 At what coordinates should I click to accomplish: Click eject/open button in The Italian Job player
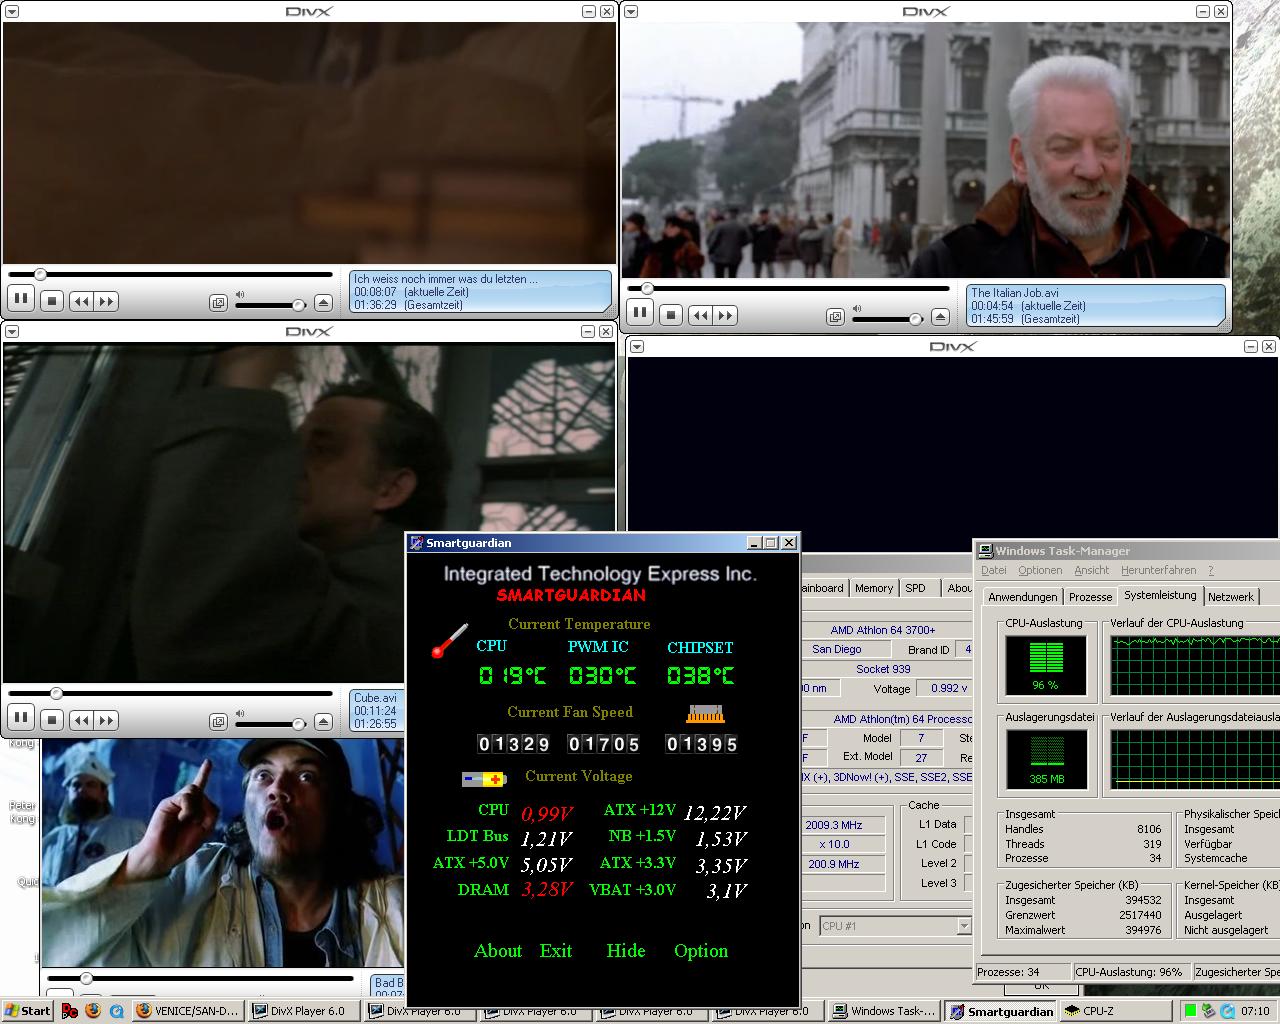click(940, 317)
